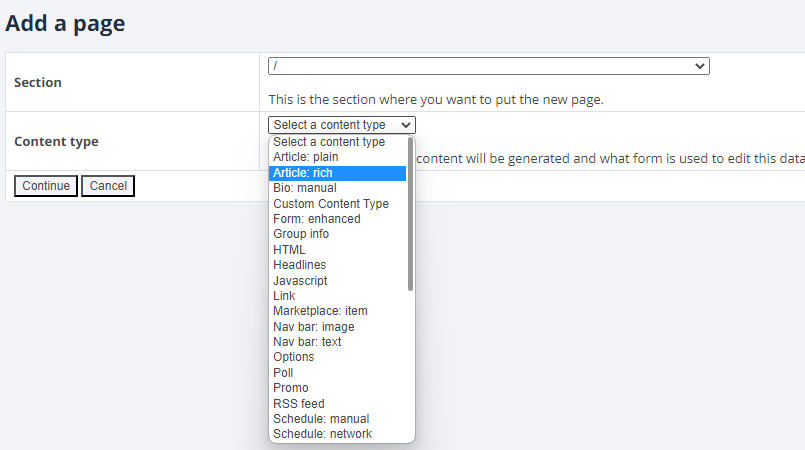This screenshot has width=805, height=450.
Task: Click the Cancel button
Action: (x=108, y=186)
